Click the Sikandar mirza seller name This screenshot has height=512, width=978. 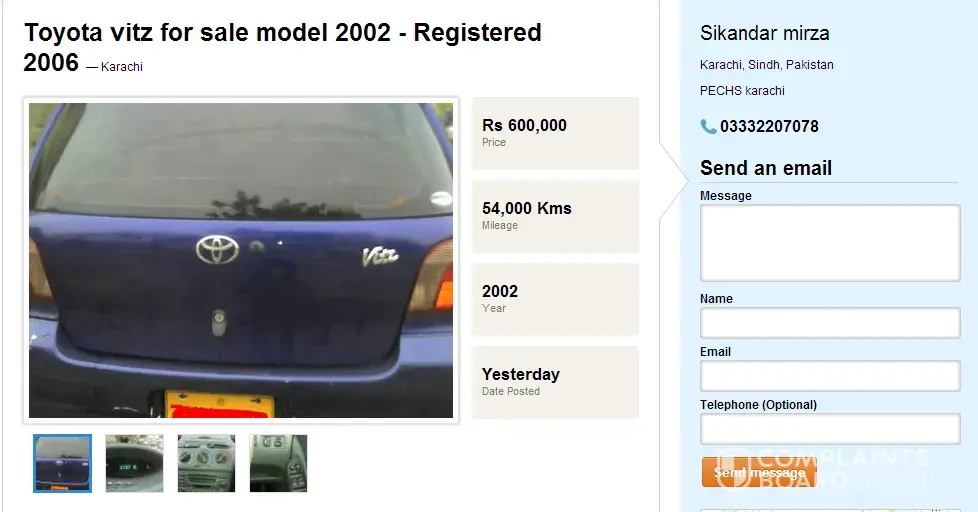point(765,33)
